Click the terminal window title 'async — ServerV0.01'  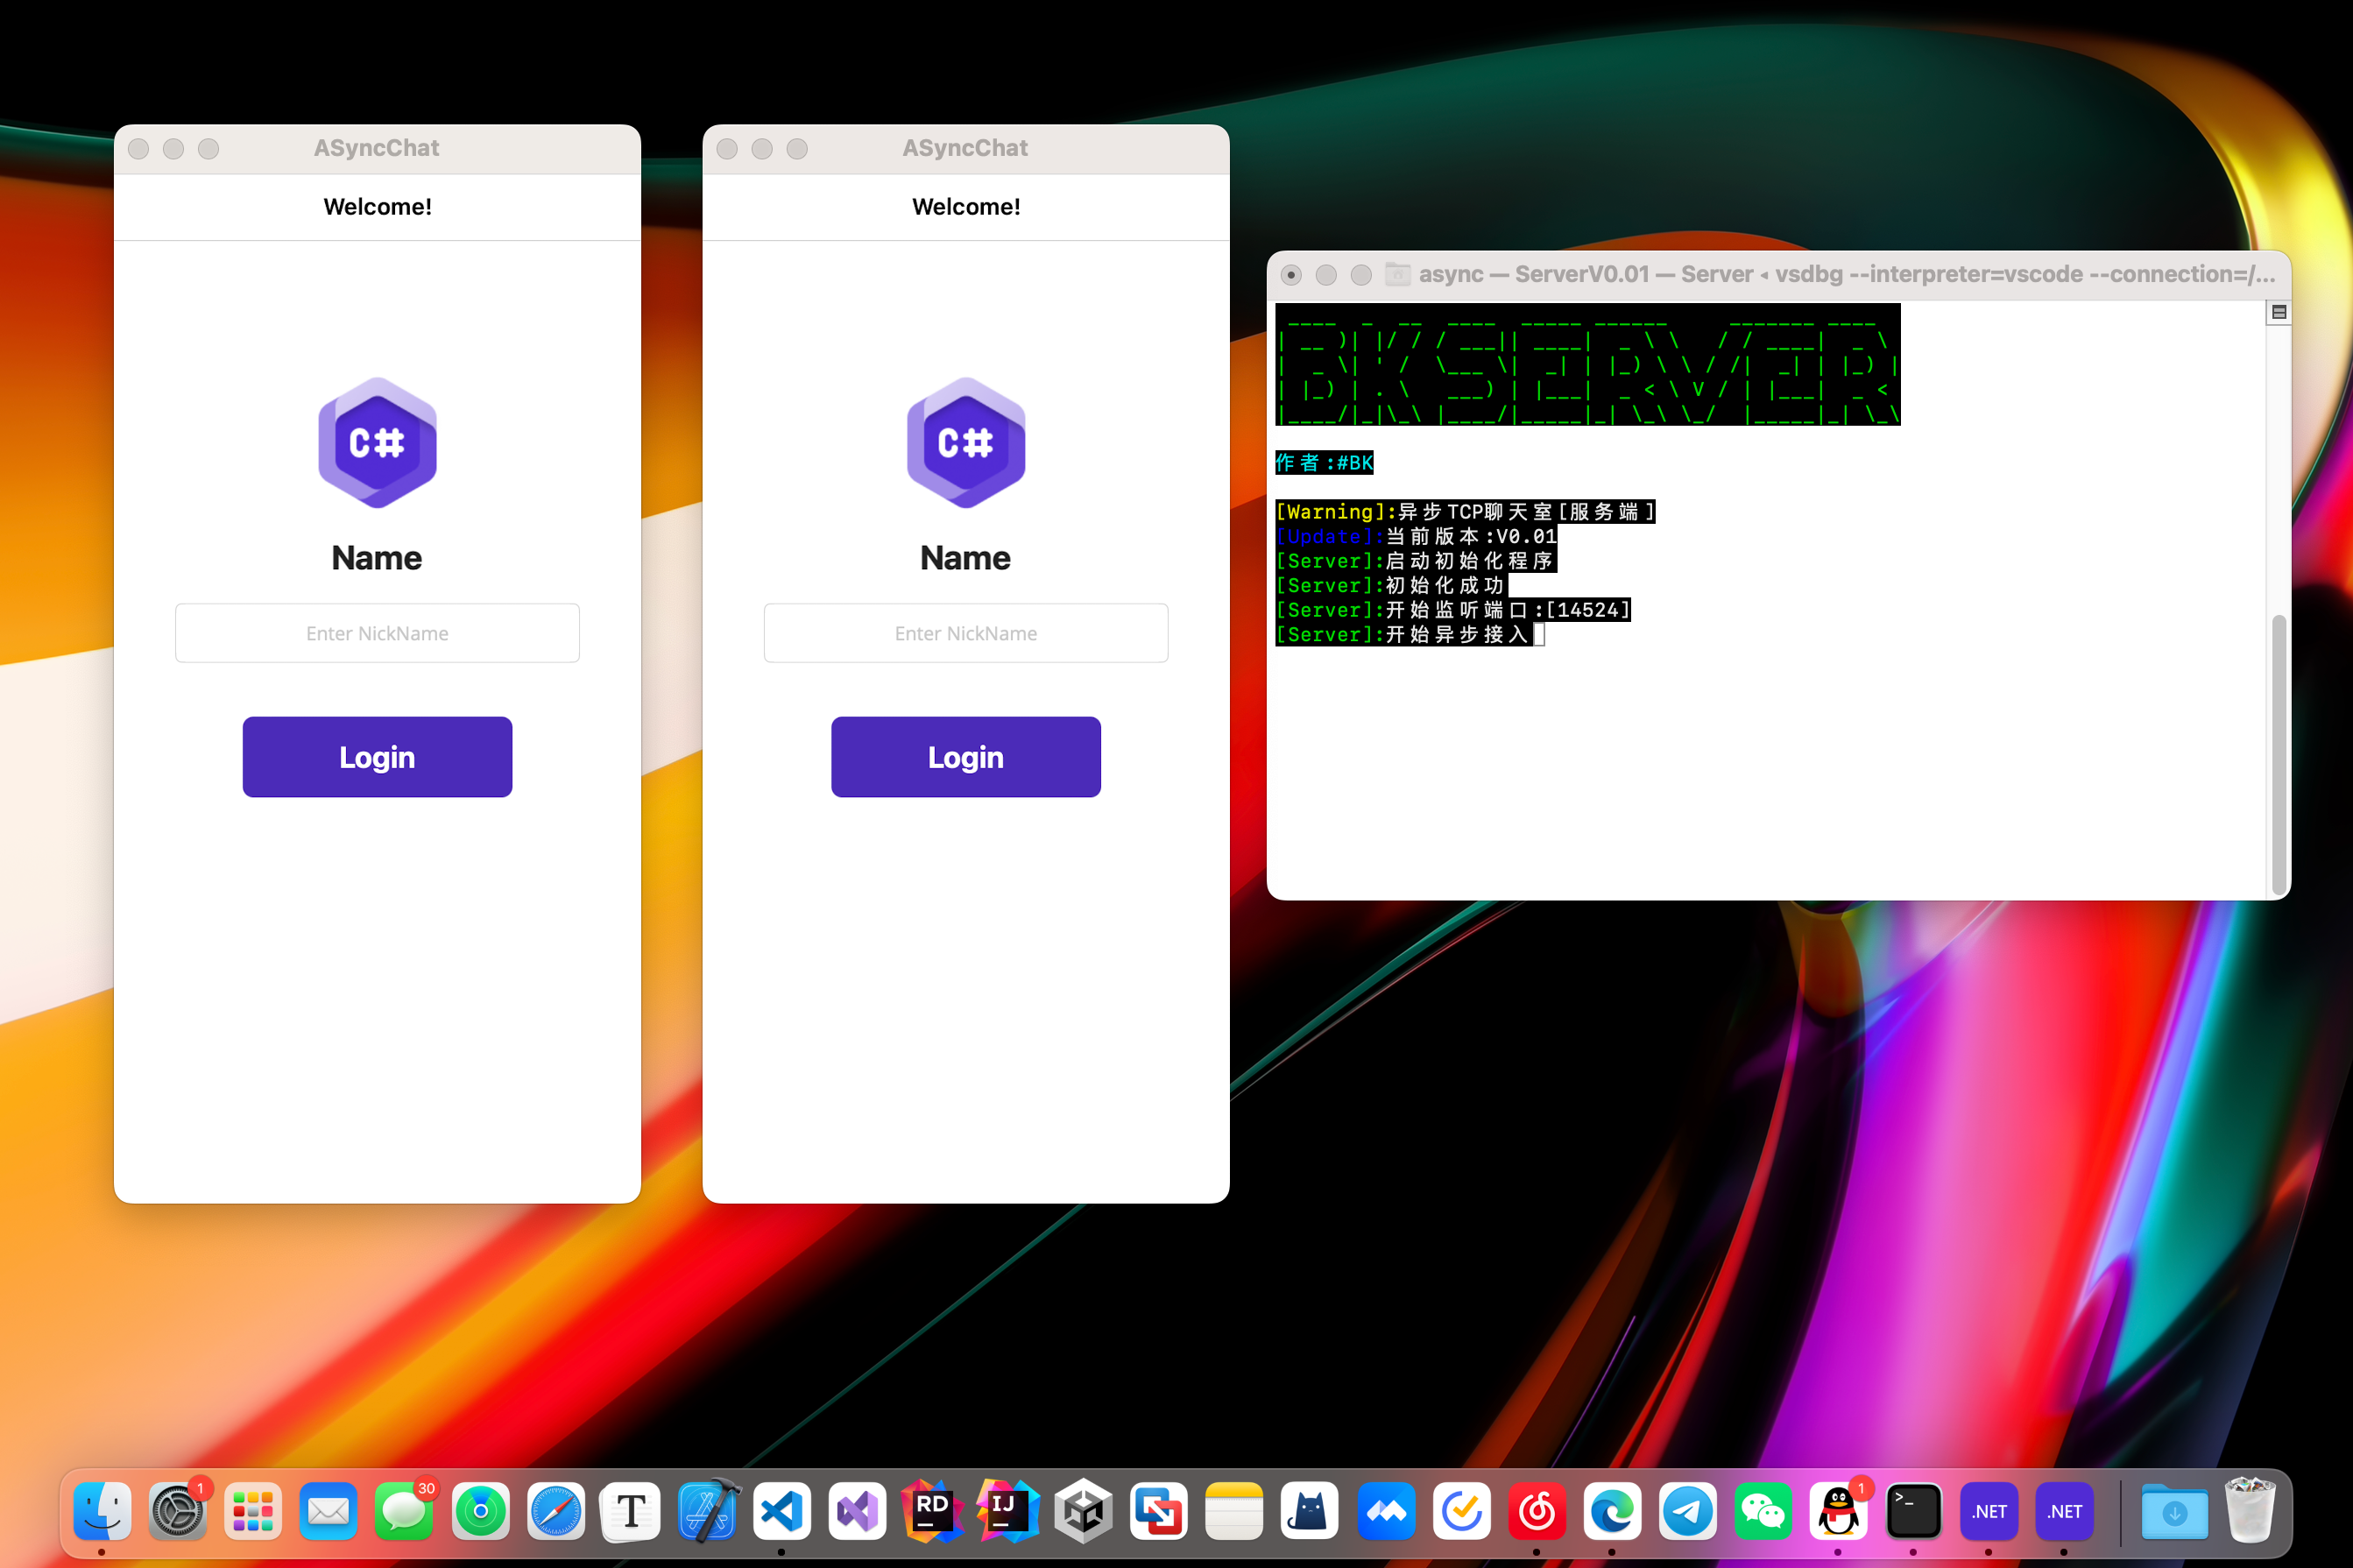pos(1535,274)
